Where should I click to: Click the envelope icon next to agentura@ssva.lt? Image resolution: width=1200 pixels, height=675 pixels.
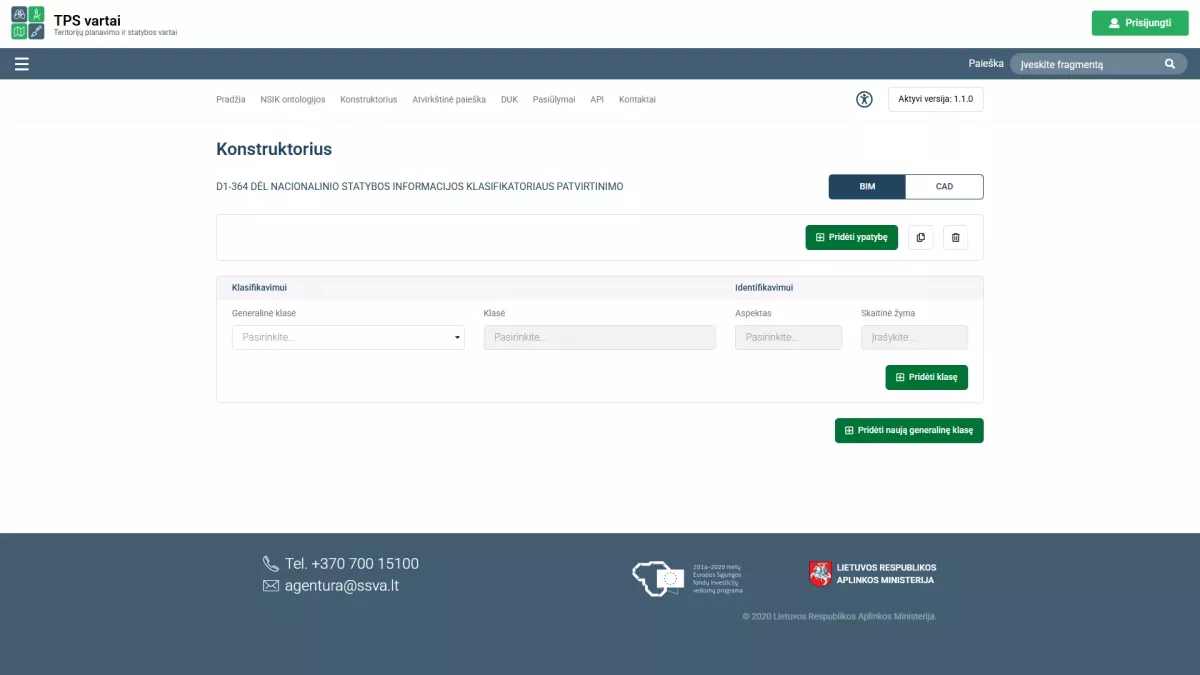269,585
